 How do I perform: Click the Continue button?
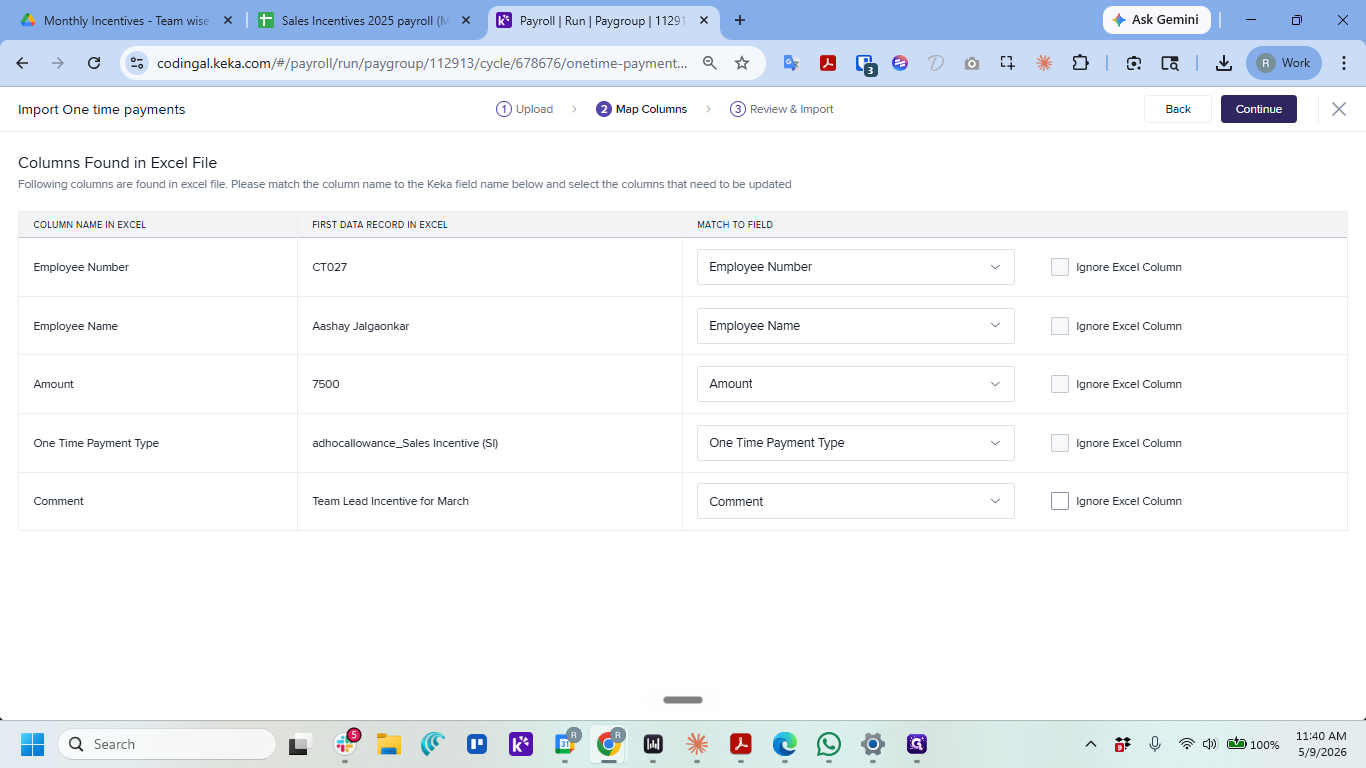point(1259,109)
